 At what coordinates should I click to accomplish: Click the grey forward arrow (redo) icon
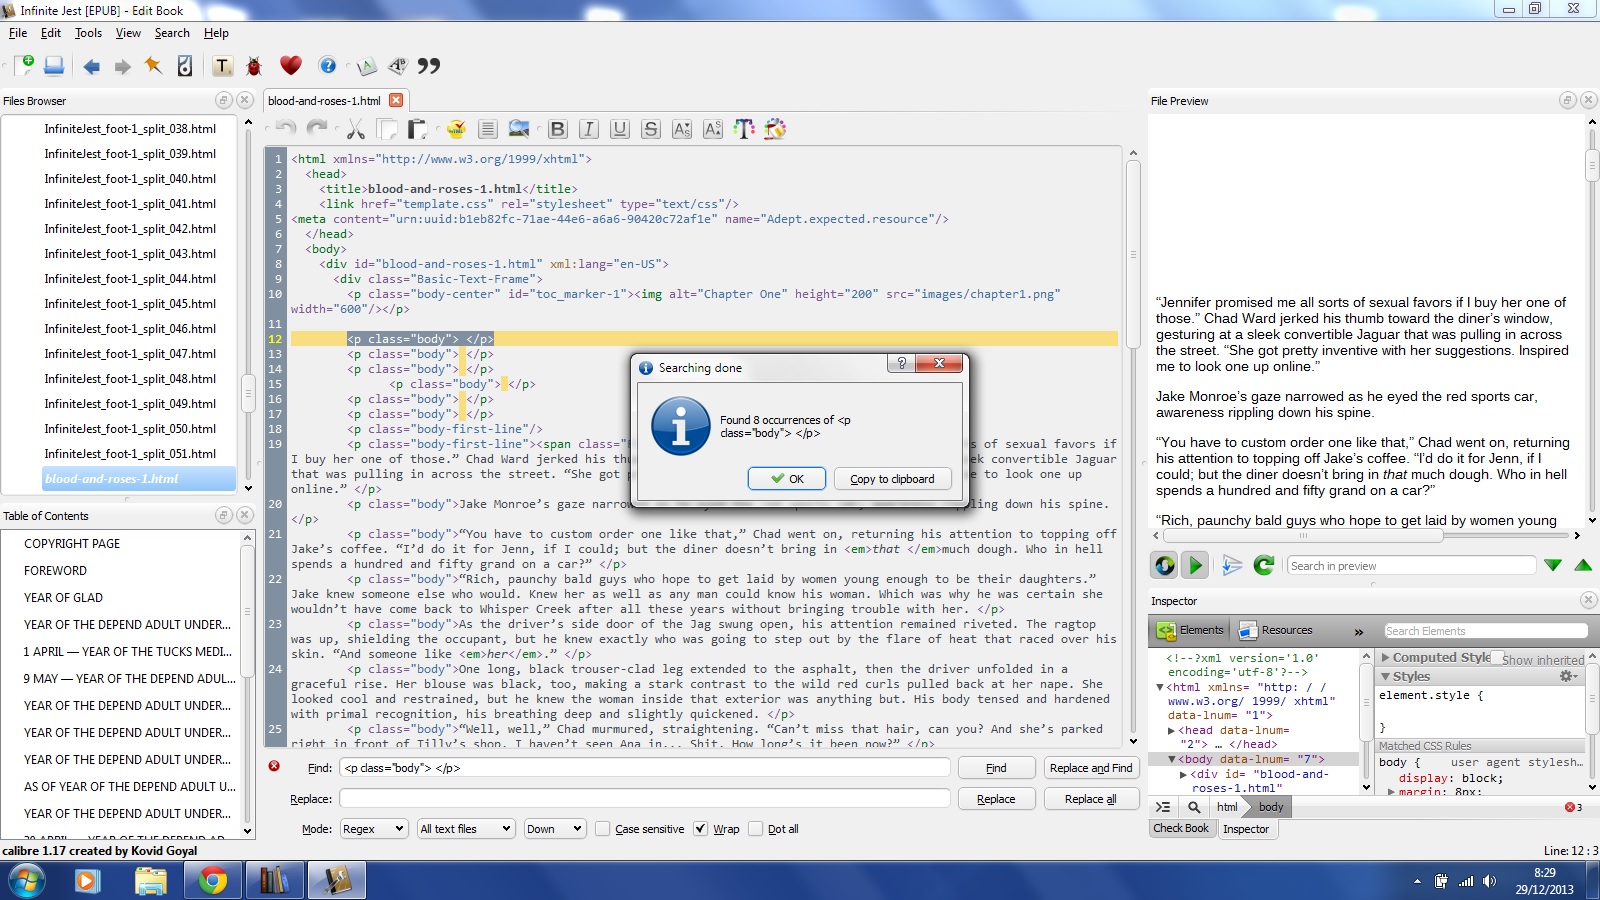[x=123, y=66]
